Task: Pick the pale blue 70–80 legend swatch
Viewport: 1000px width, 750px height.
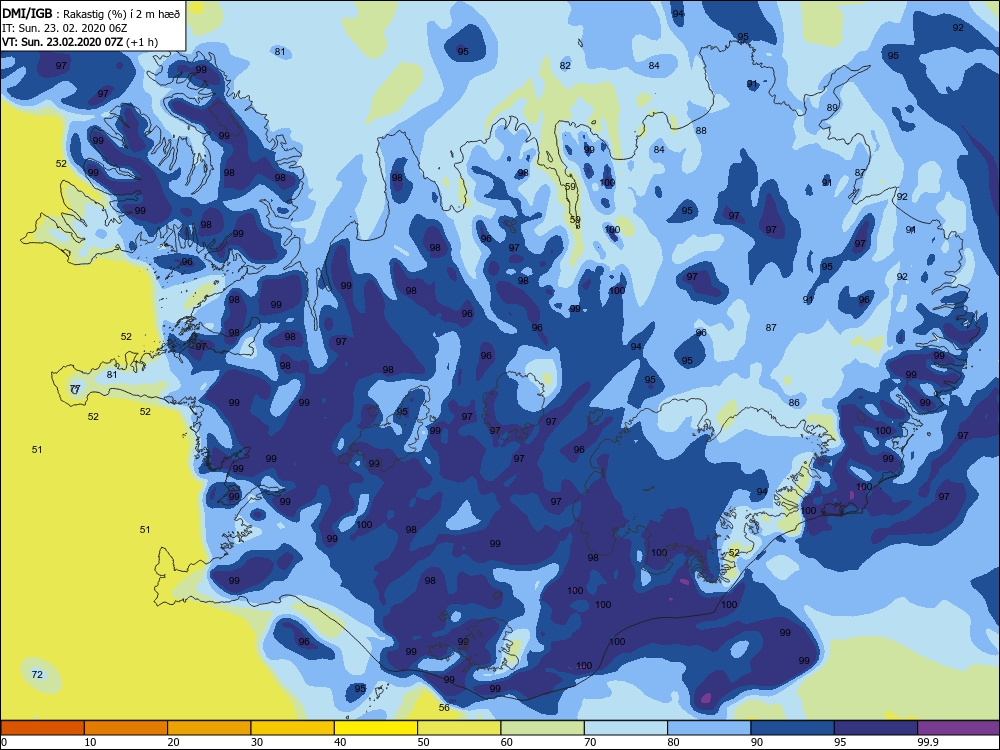Action: click(x=626, y=728)
